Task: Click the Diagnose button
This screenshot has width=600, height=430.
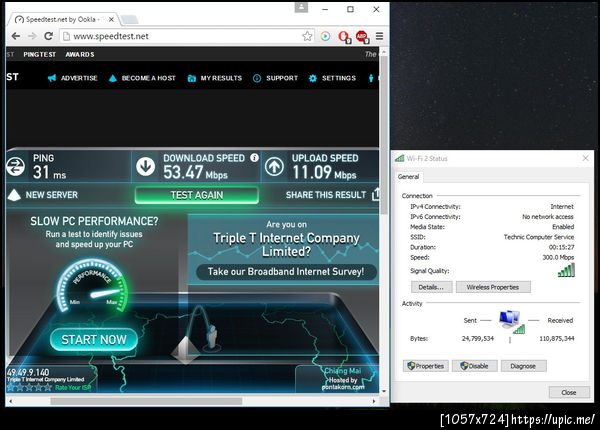Action: click(x=523, y=366)
